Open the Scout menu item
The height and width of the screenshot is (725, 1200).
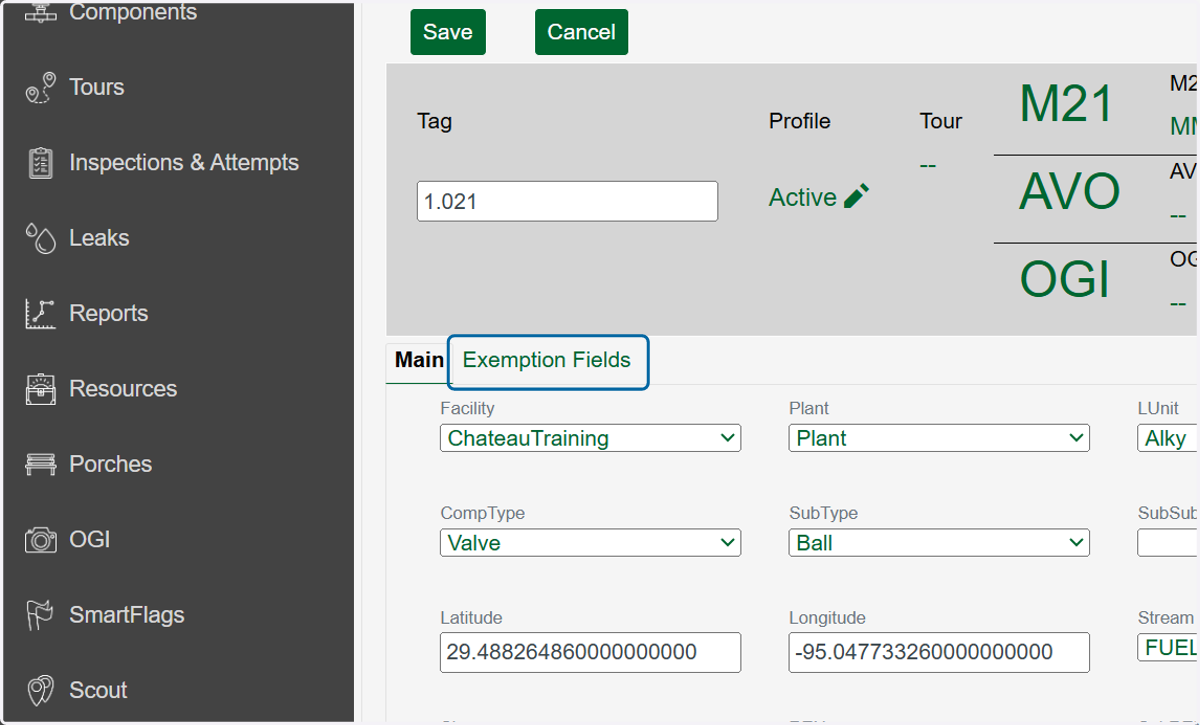click(98, 690)
